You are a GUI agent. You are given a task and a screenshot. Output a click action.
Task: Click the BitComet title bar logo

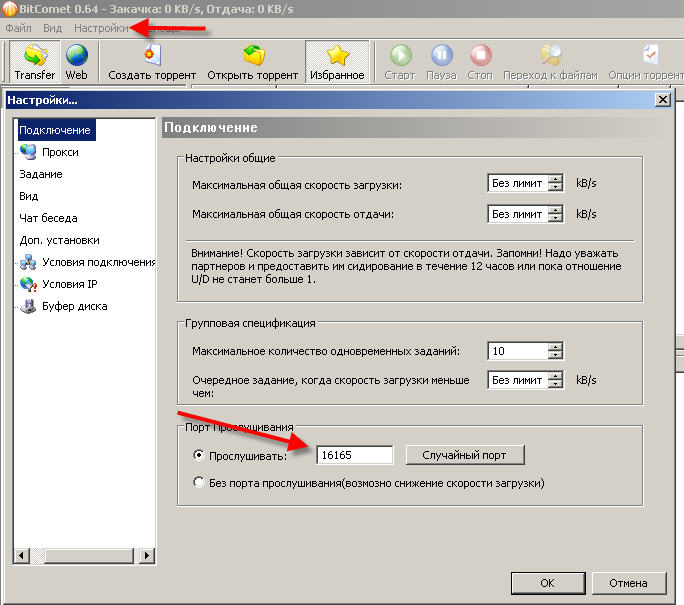tap(9, 8)
